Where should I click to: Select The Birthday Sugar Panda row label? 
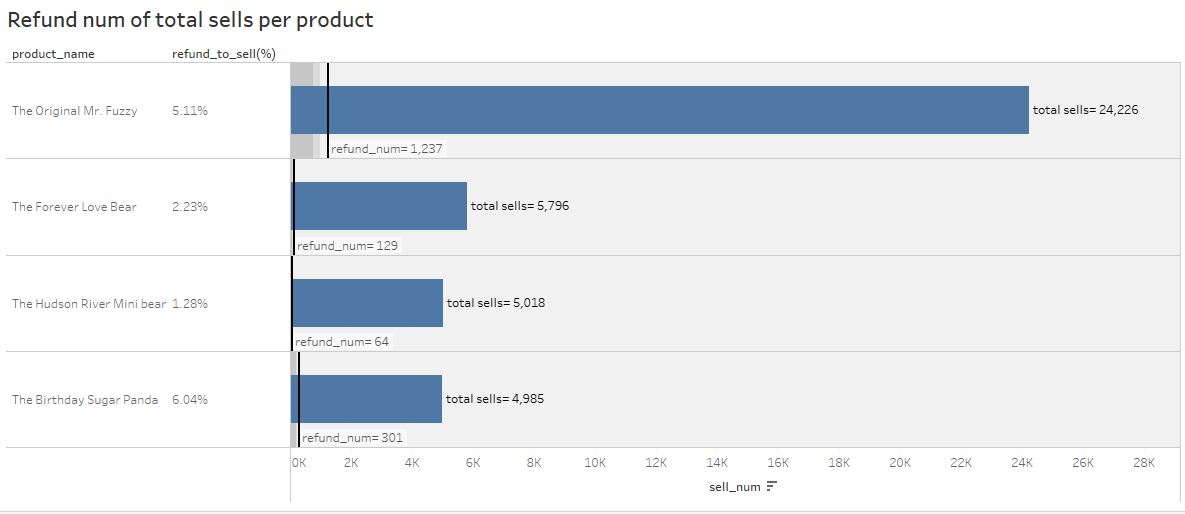(85, 400)
